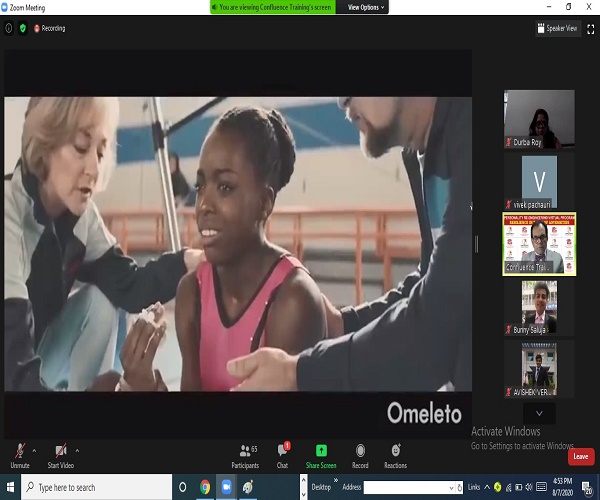Select Bunny Saluja's video thumbnail
Viewport: 600px width, 500px height.
pos(539,307)
